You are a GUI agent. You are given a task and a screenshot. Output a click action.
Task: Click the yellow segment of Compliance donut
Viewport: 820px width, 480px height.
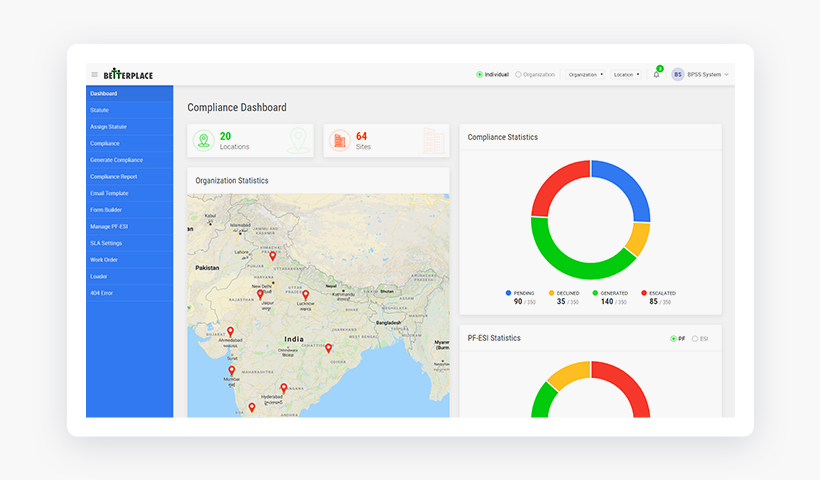point(639,238)
